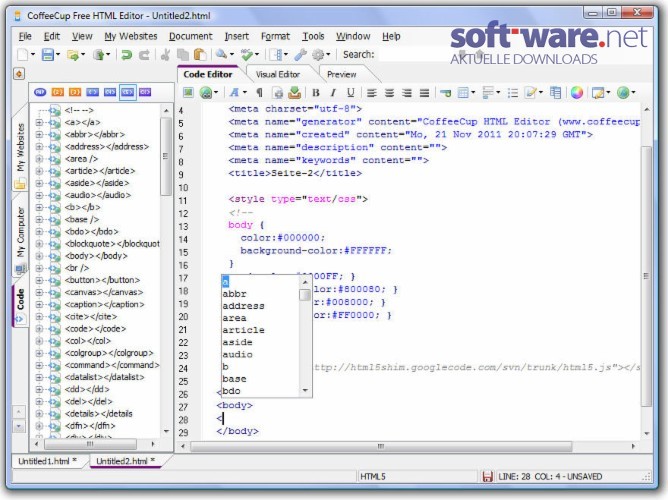Expand the <canvas> tag tree node

click(x=39, y=292)
